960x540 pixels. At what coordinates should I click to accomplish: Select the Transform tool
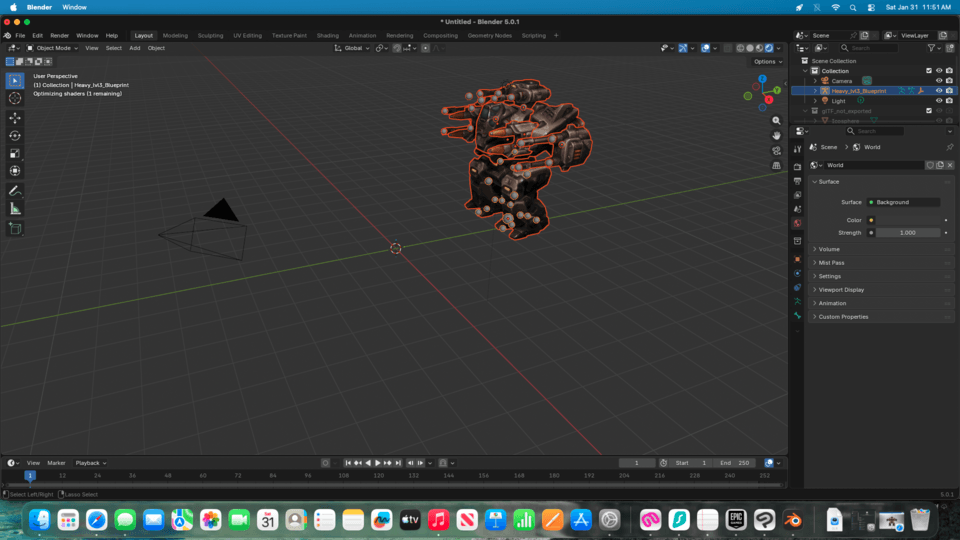(15, 171)
